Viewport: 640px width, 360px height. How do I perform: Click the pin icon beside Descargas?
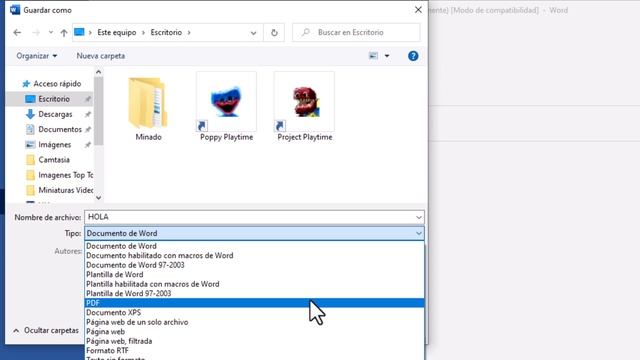pos(87,114)
